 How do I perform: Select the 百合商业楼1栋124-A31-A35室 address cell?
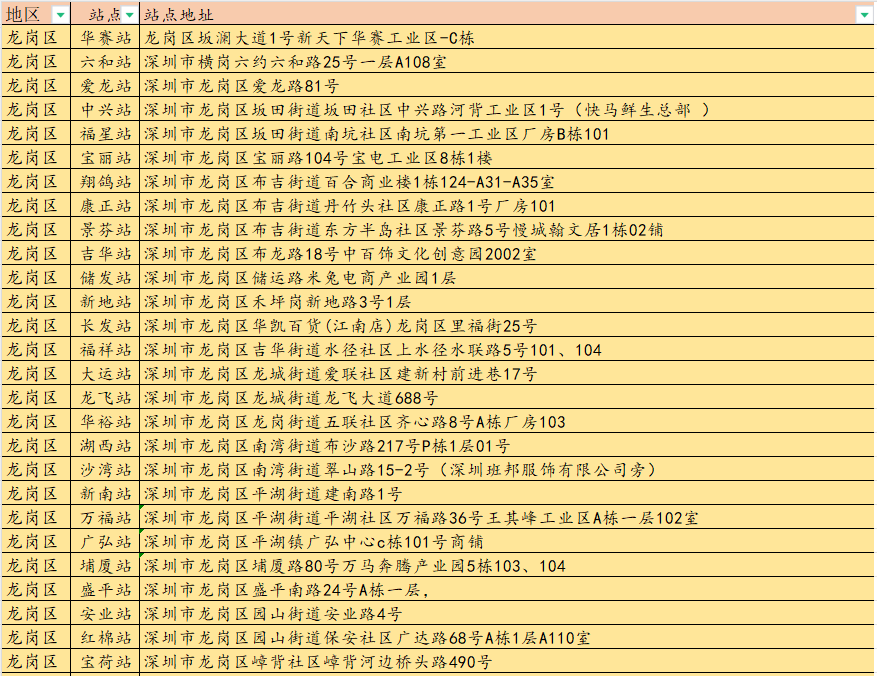(507, 182)
